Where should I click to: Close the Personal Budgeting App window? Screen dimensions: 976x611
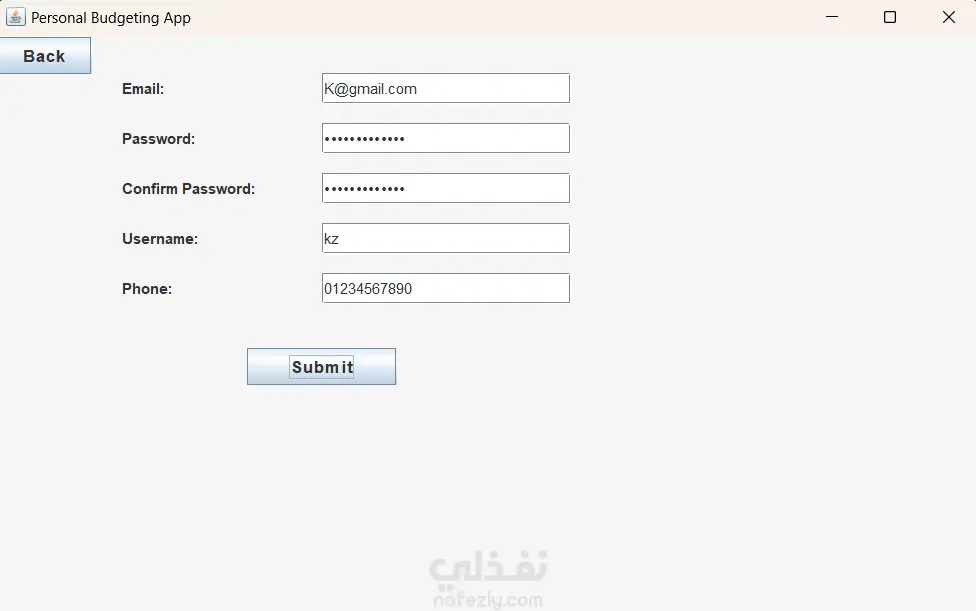click(948, 17)
